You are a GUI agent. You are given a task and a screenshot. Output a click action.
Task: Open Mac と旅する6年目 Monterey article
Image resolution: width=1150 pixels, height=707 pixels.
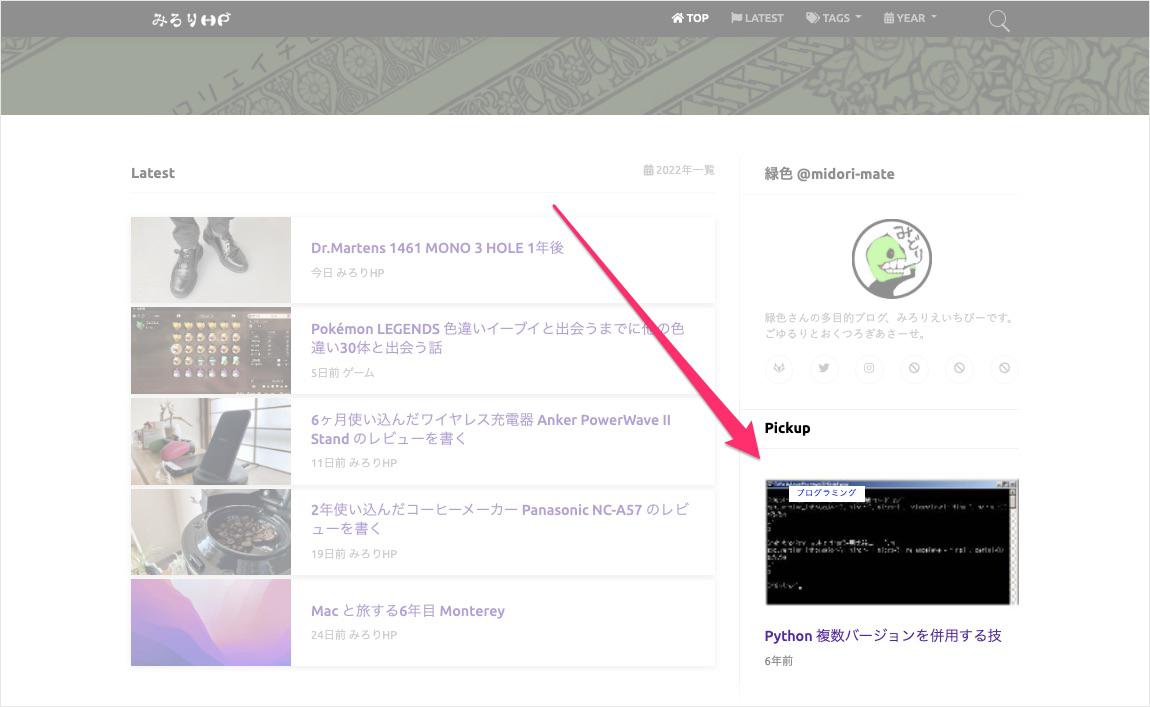408,611
